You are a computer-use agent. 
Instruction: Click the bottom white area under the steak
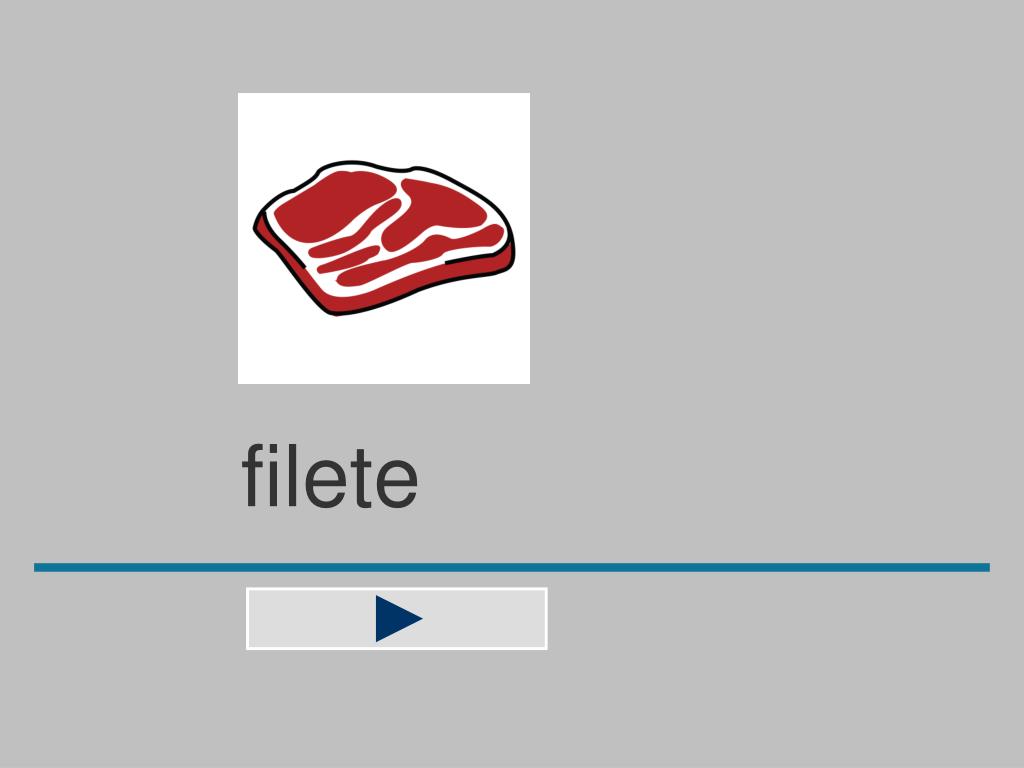click(384, 351)
